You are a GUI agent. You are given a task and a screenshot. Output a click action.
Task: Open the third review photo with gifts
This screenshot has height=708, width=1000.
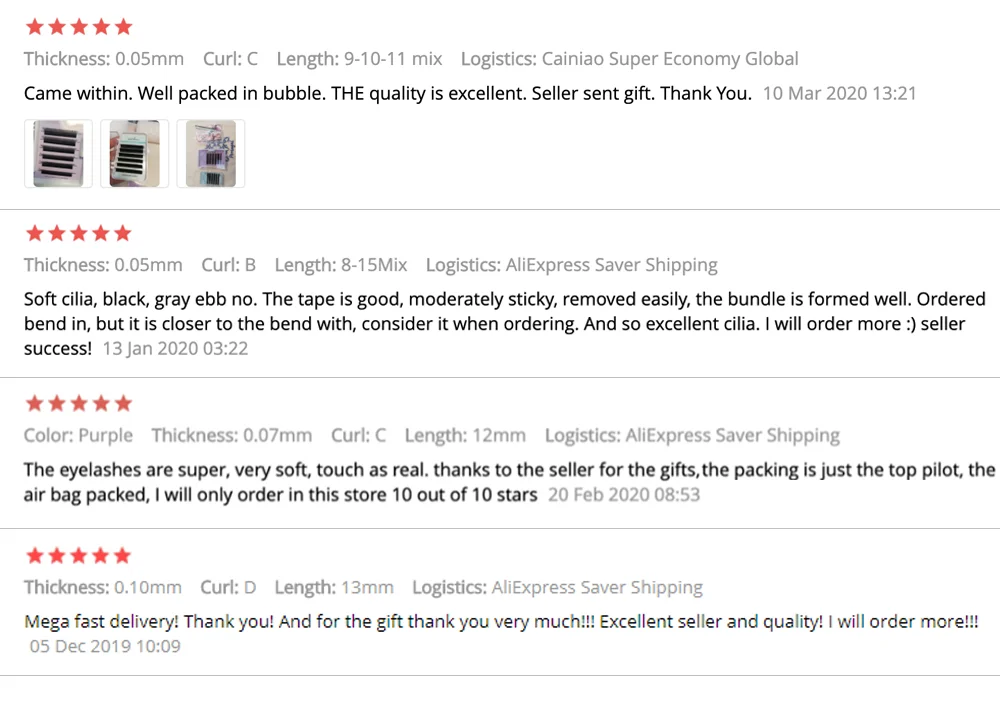pyautogui.click(x=210, y=153)
